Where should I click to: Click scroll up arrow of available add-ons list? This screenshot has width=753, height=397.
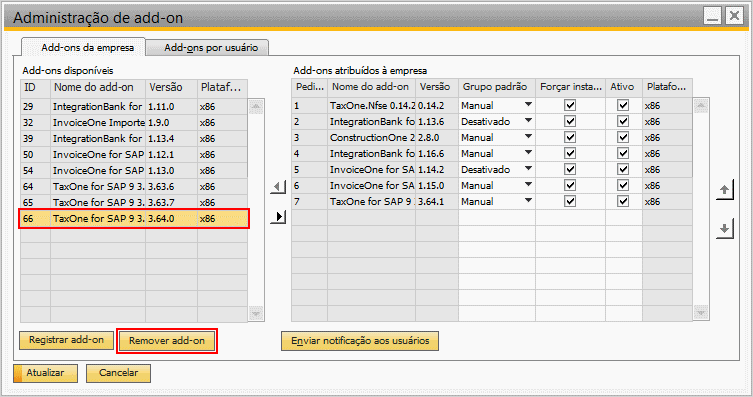click(x=256, y=106)
